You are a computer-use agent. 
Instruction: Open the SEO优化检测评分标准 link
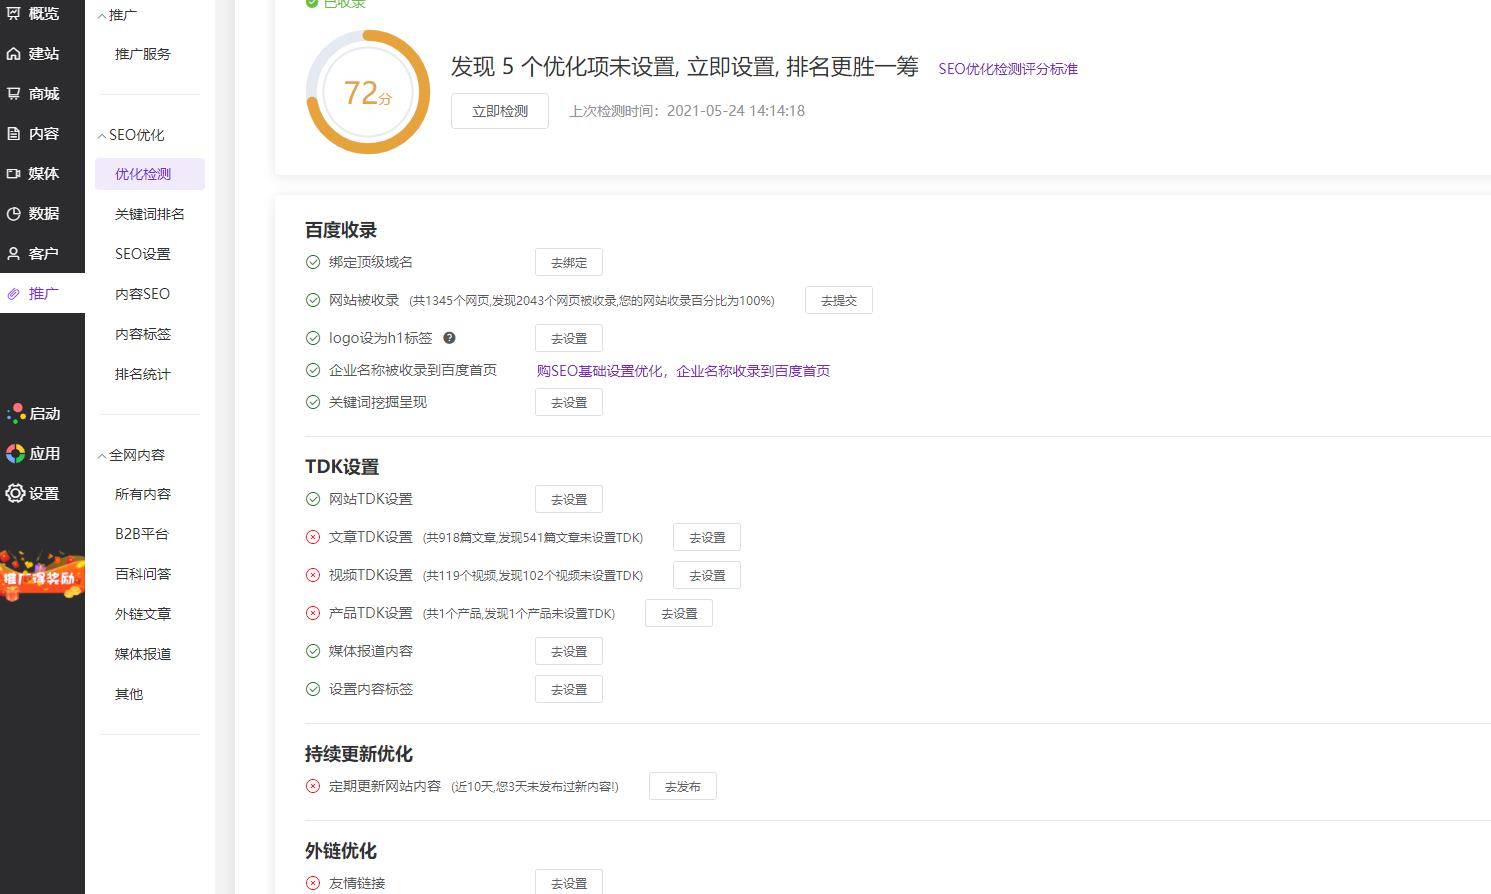1008,69
